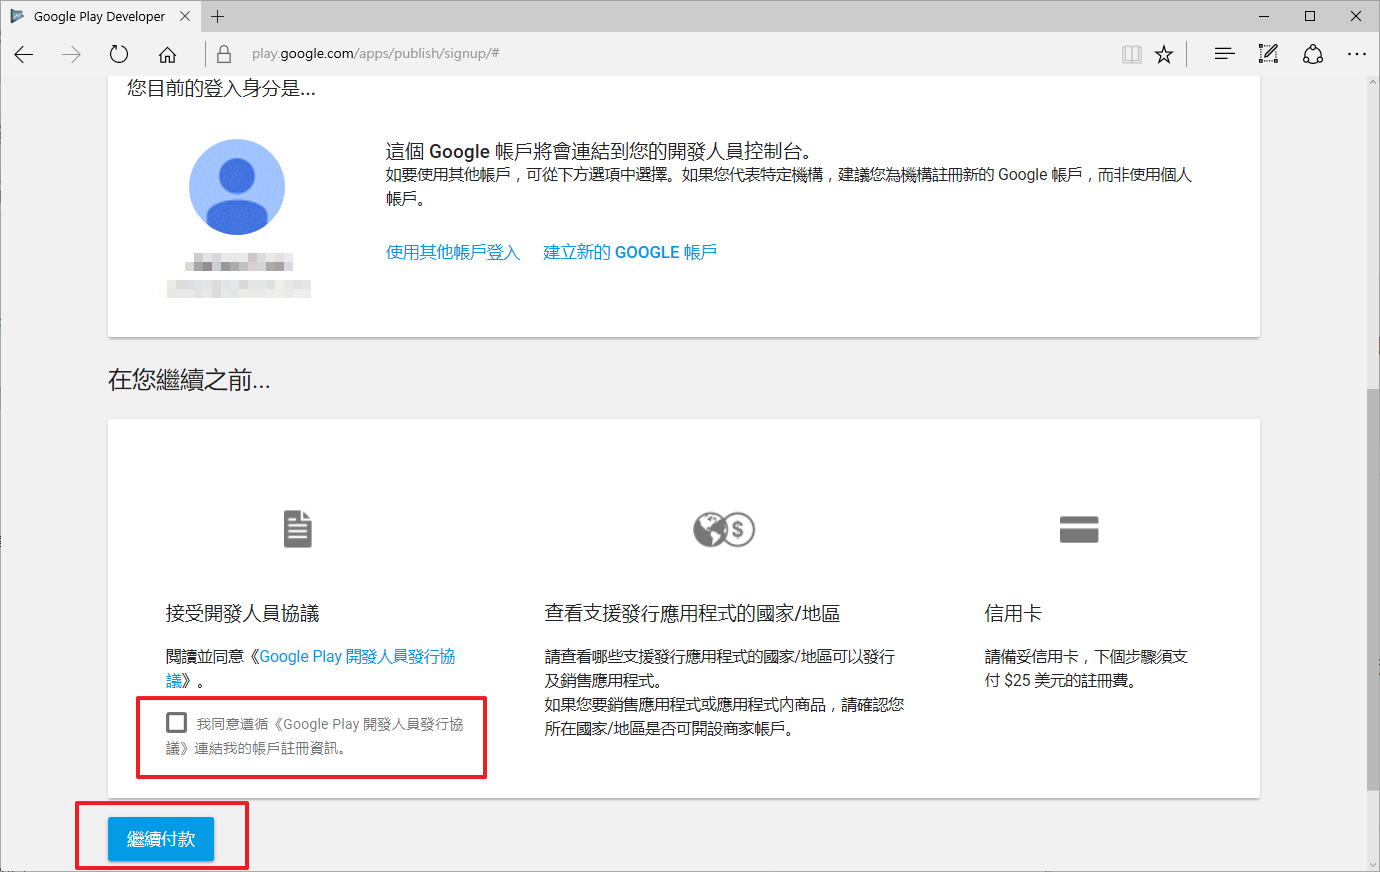Viewport: 1380px width, 872px height.
Task: Maximize the browser window
Action: point(1310,16)
